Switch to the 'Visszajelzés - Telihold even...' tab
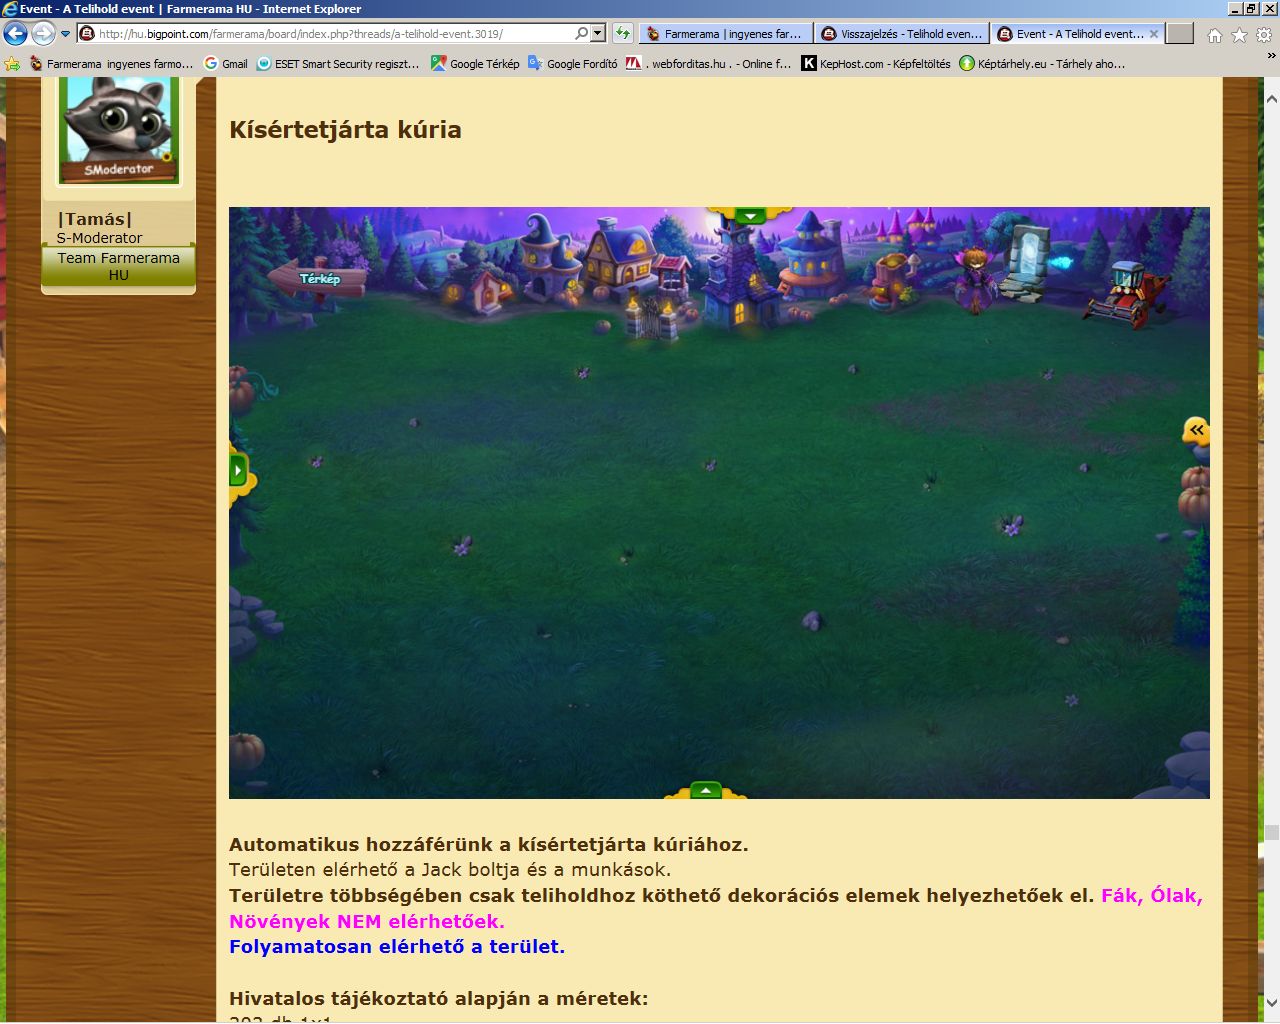The height and width of the screenshot is (1024, 1280). click(x=902, y=34)
